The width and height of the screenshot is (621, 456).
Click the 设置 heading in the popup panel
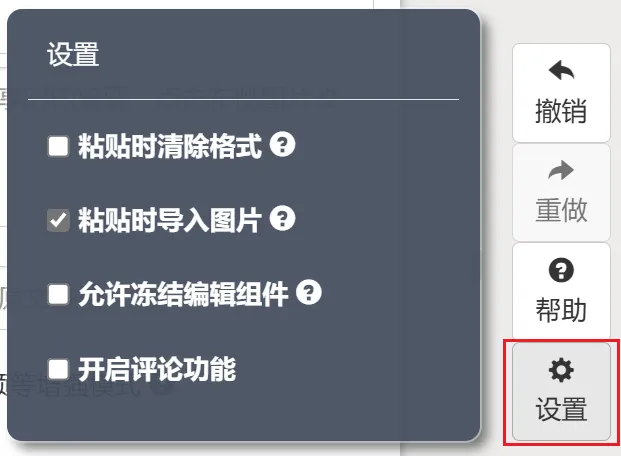pyautogui.click(x=73, y=54)
